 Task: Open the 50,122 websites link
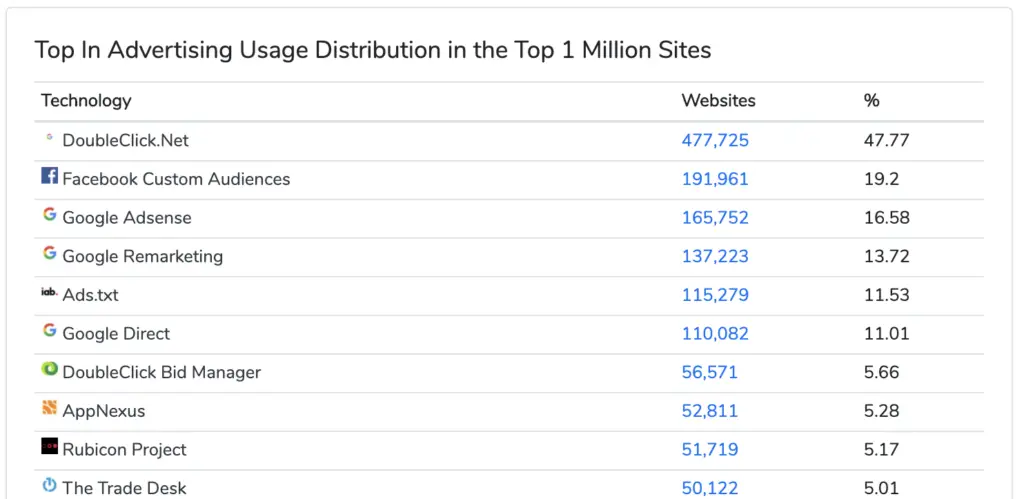pyautogui.click(x=710, y=488)
